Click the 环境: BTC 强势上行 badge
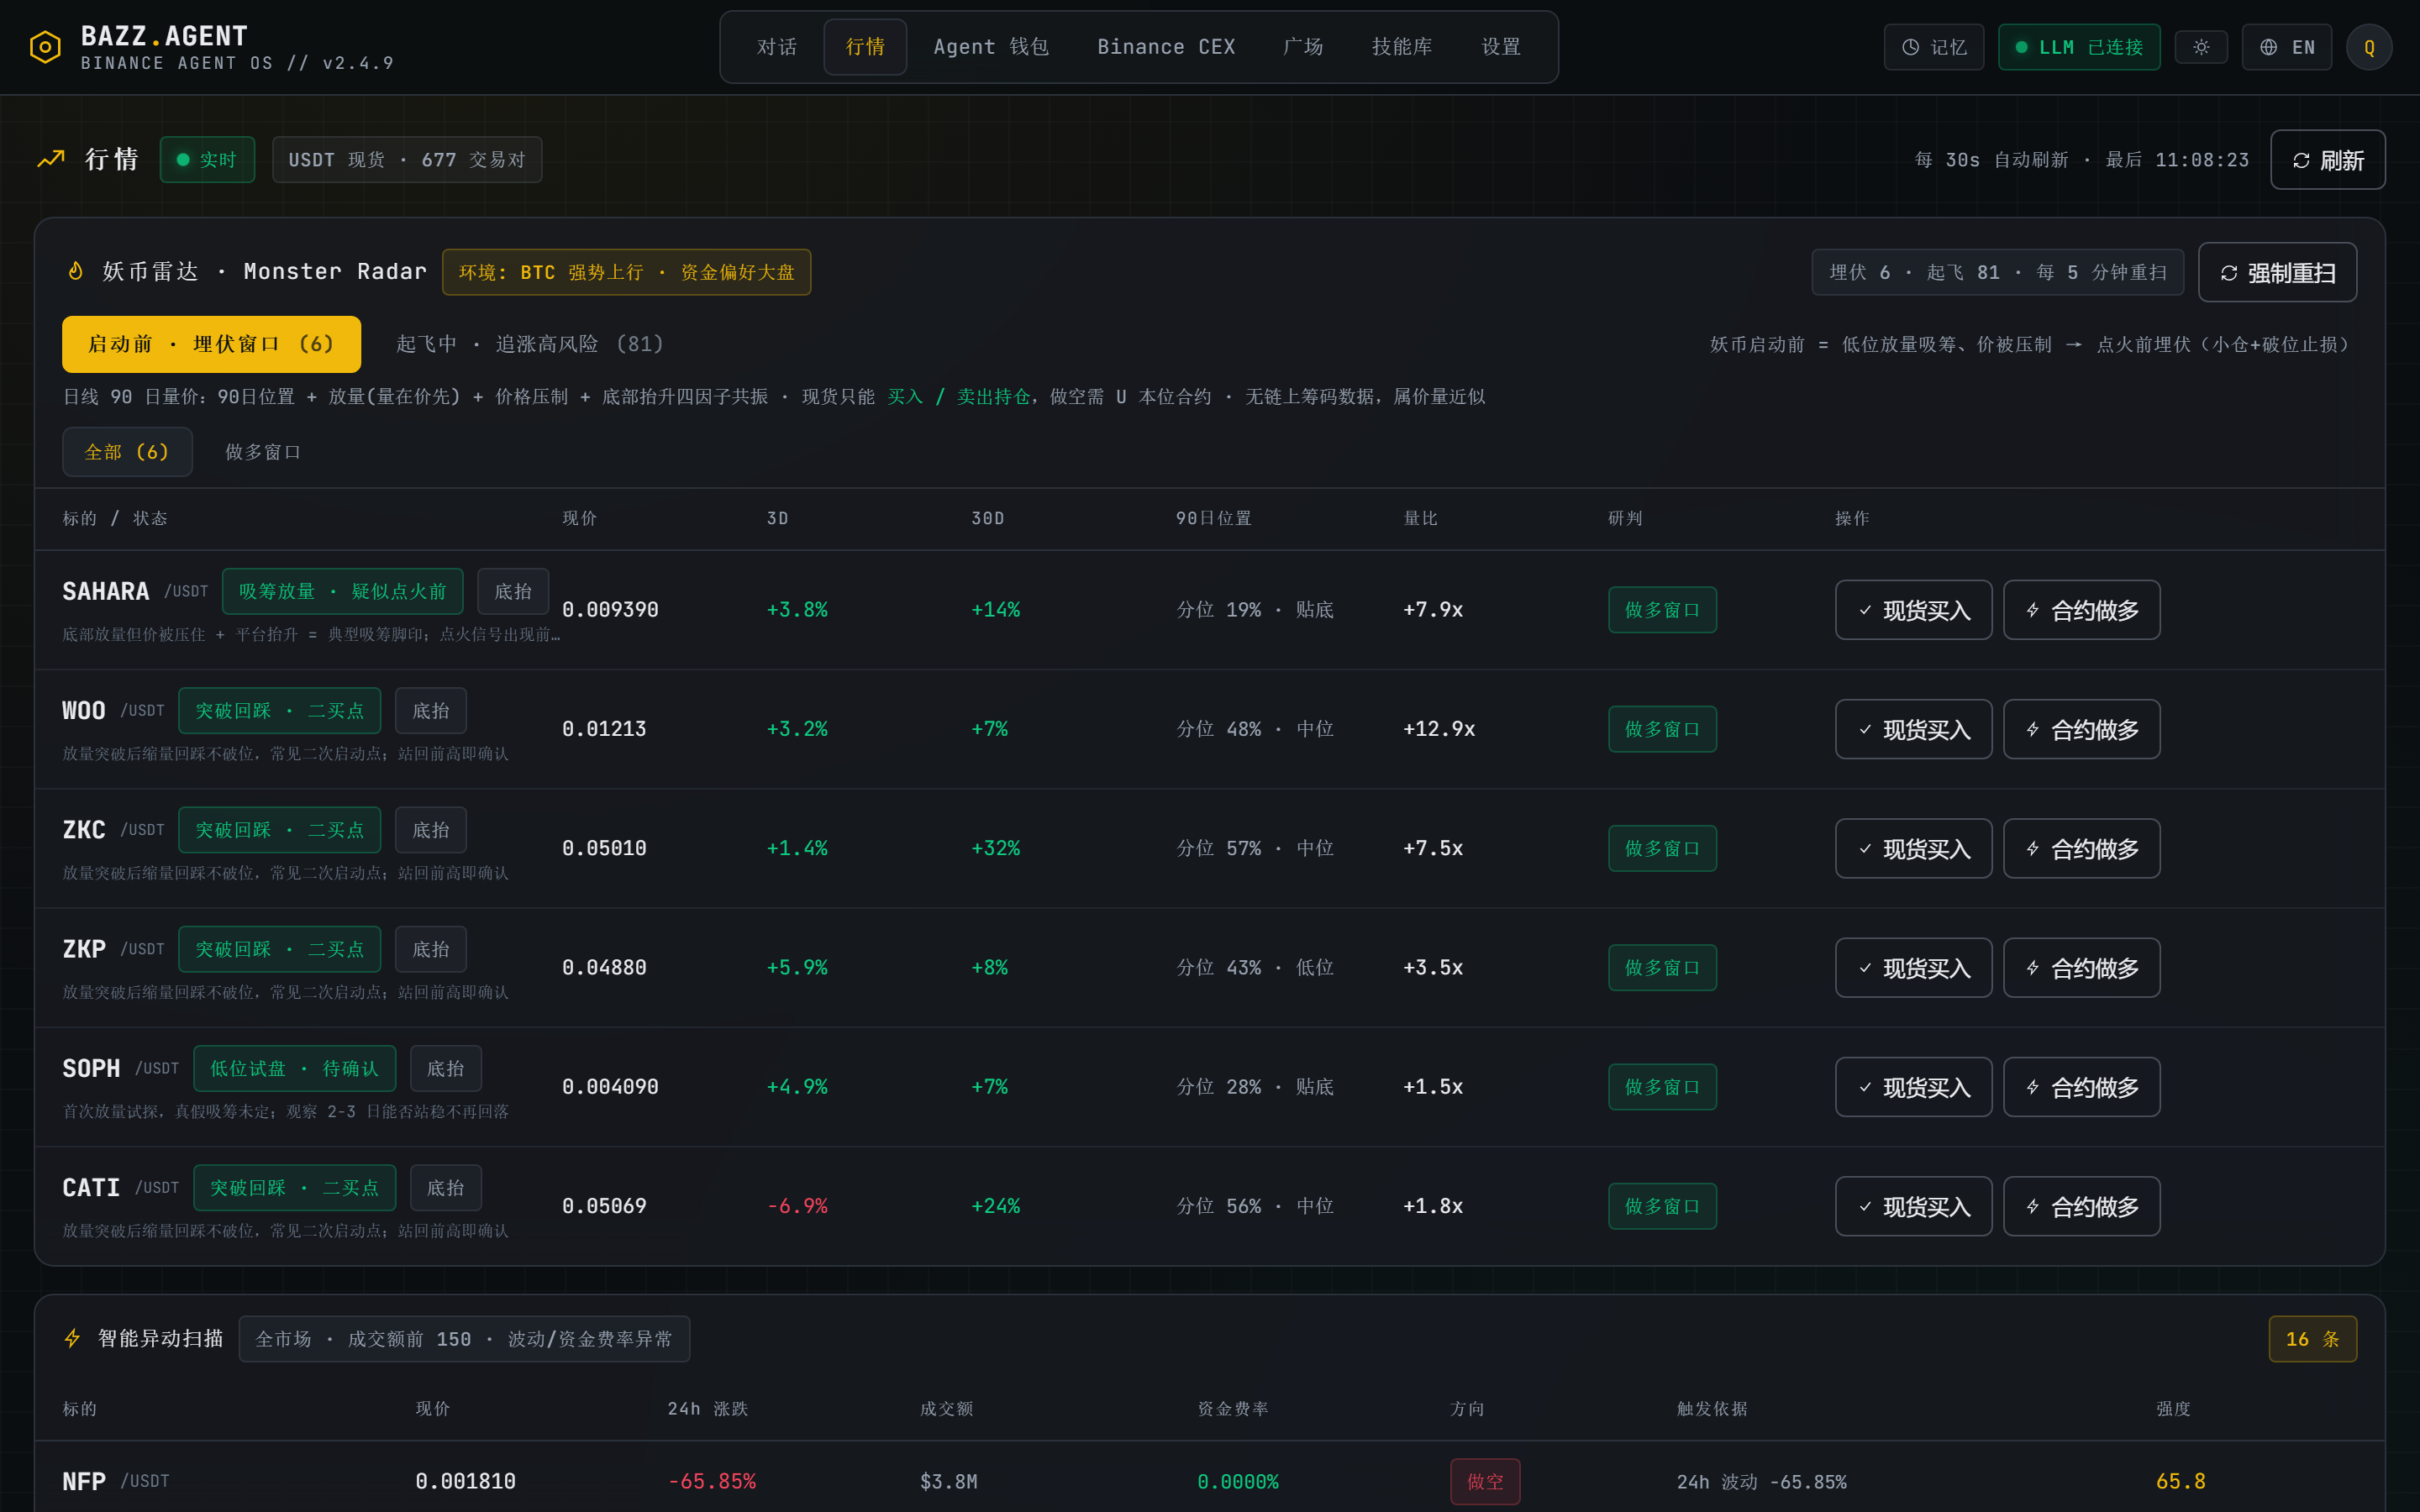 (x=626, y=272)
